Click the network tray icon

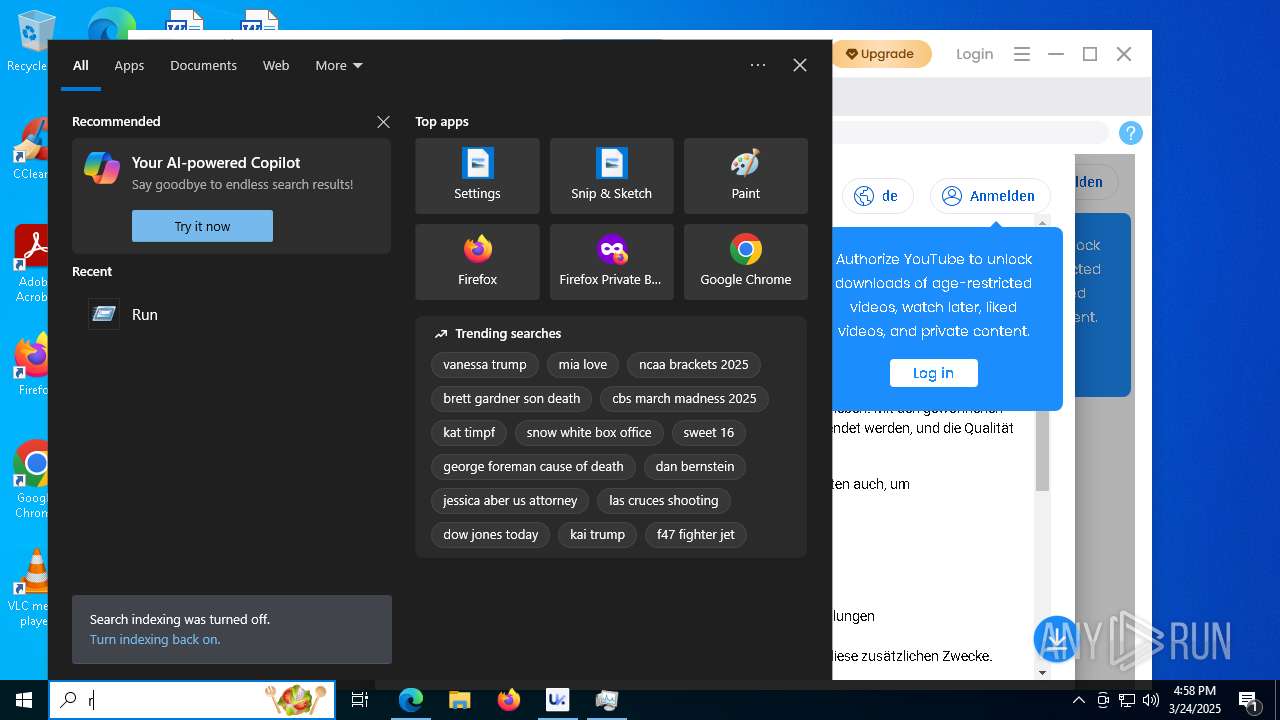coord(1127,700)
